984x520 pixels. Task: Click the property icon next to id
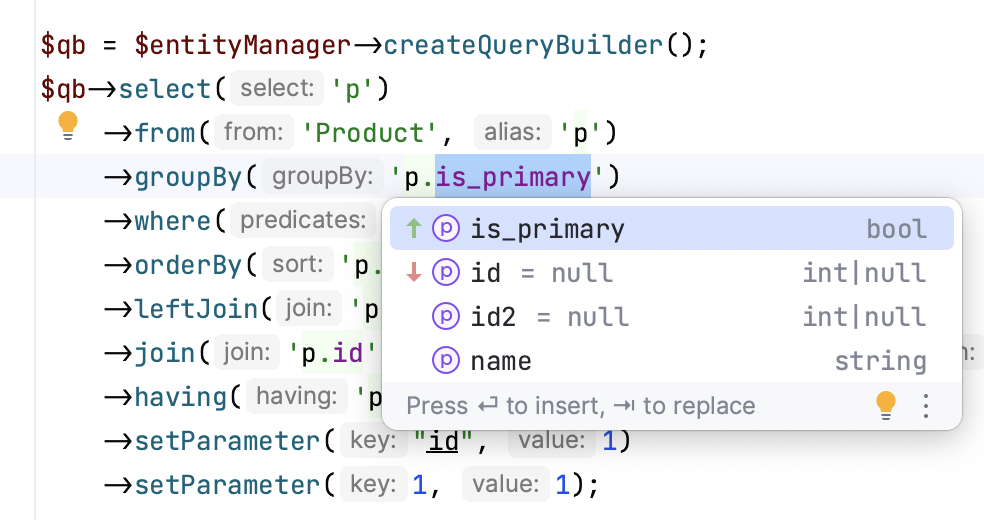(x=445, y=273)
